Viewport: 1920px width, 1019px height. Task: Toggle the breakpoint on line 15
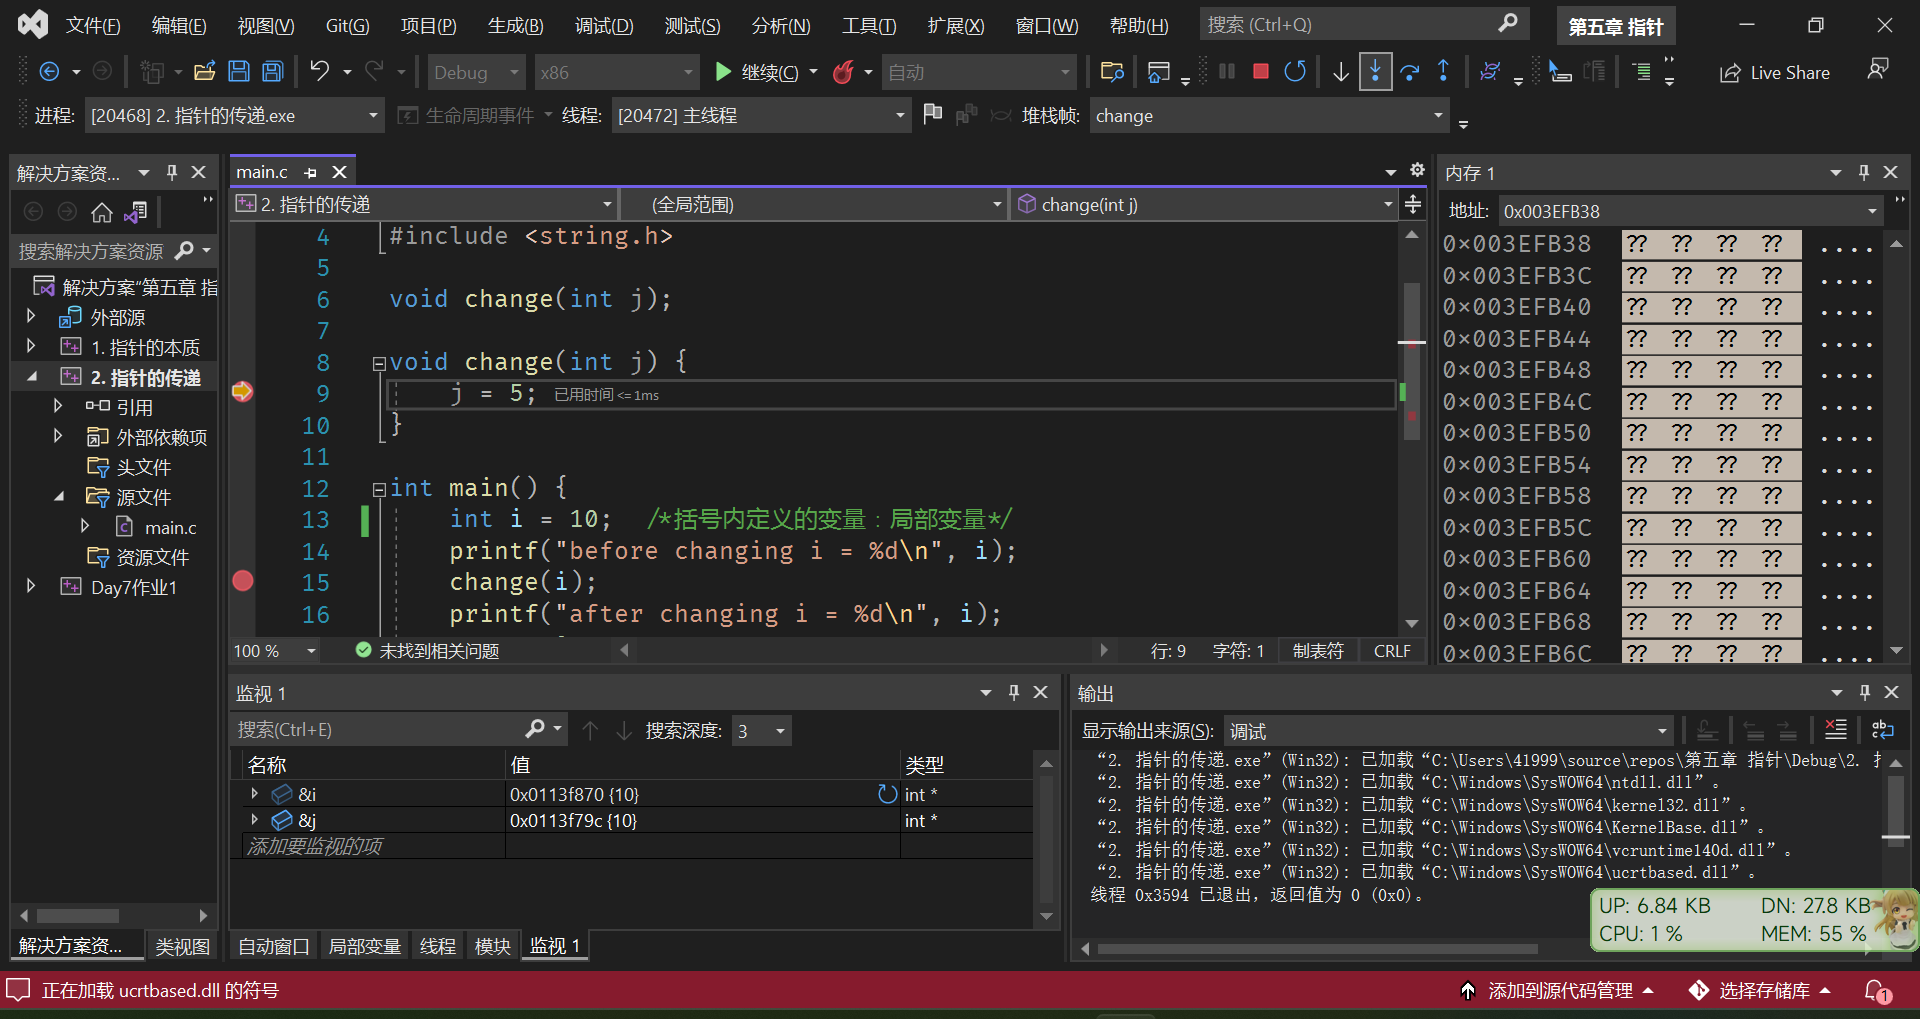243,582
